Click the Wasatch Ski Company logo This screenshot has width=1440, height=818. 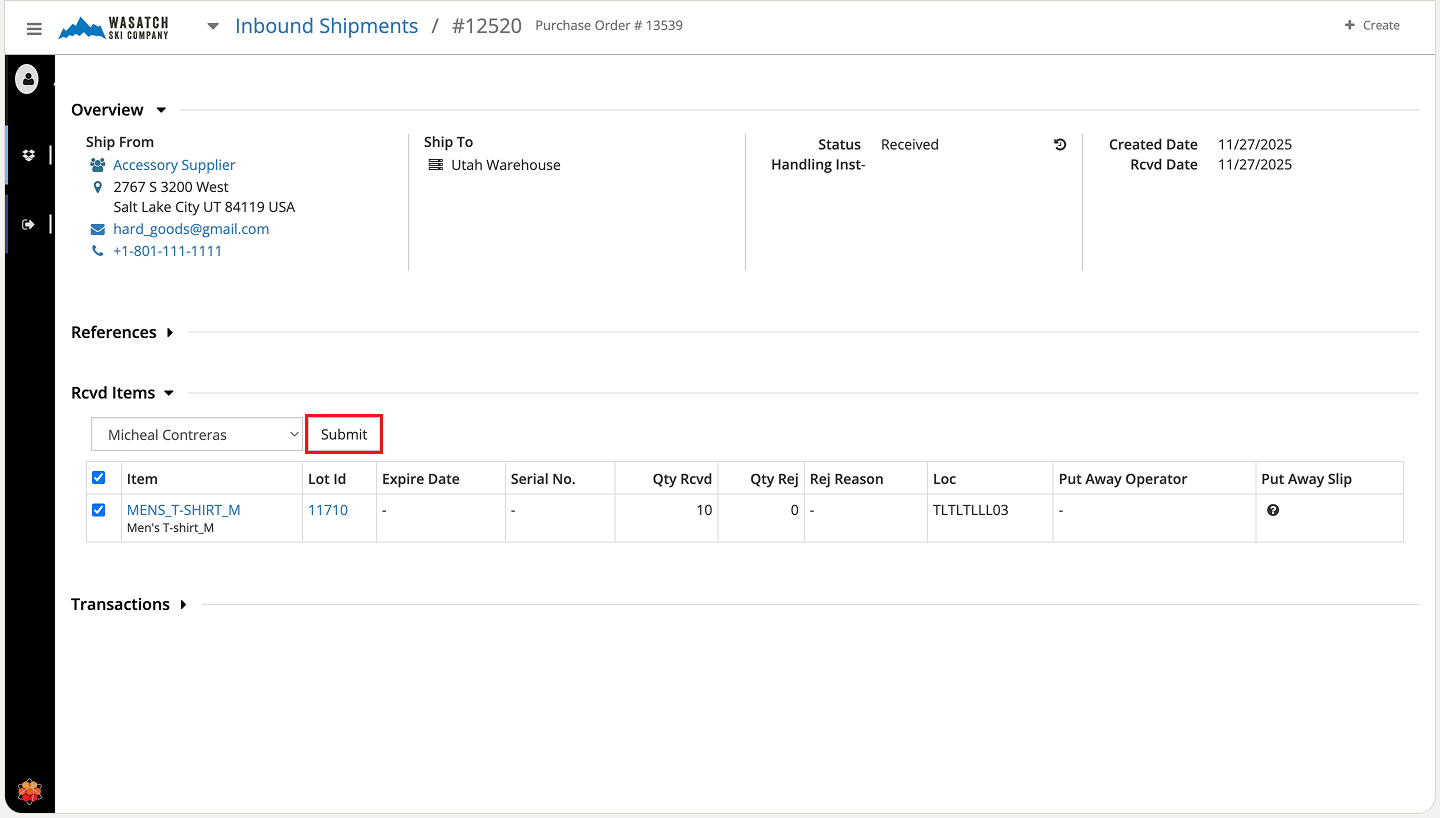[x=114, y=28]
